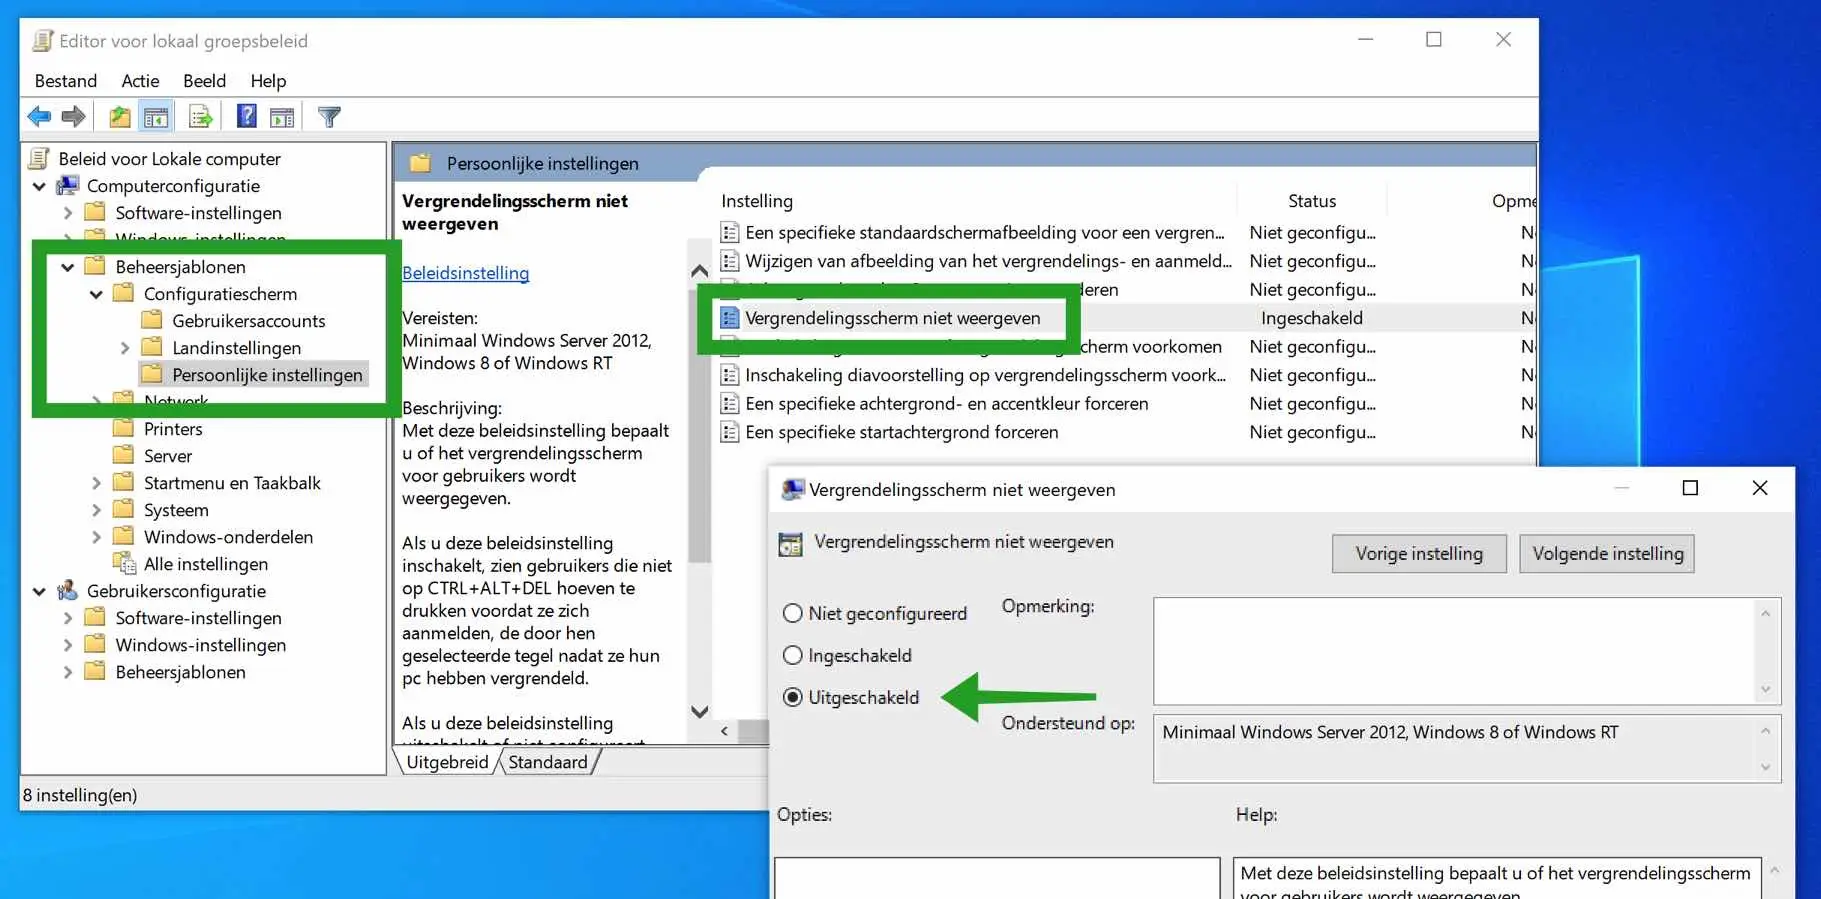Sort by the Instelling column header
This screenshot has width=1821, height=899.
[757, 201]
